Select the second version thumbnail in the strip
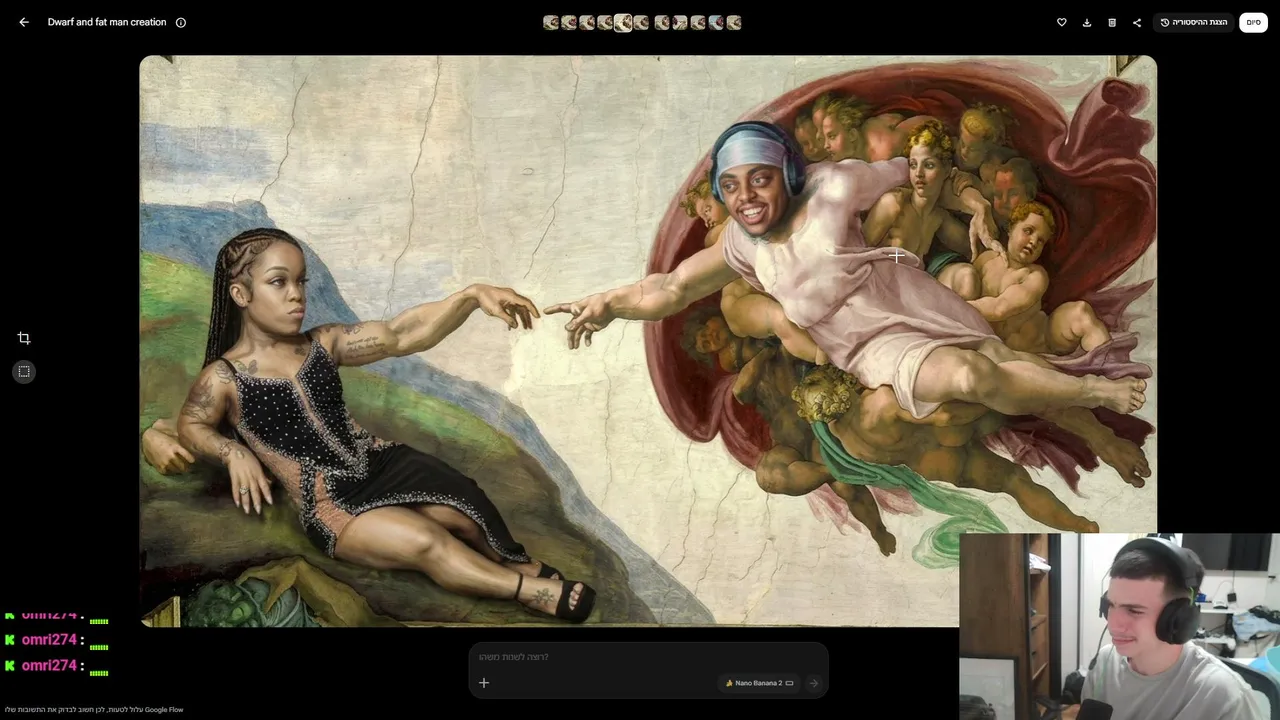Screen dimensions: 1280x720 [x=569, y=22]
